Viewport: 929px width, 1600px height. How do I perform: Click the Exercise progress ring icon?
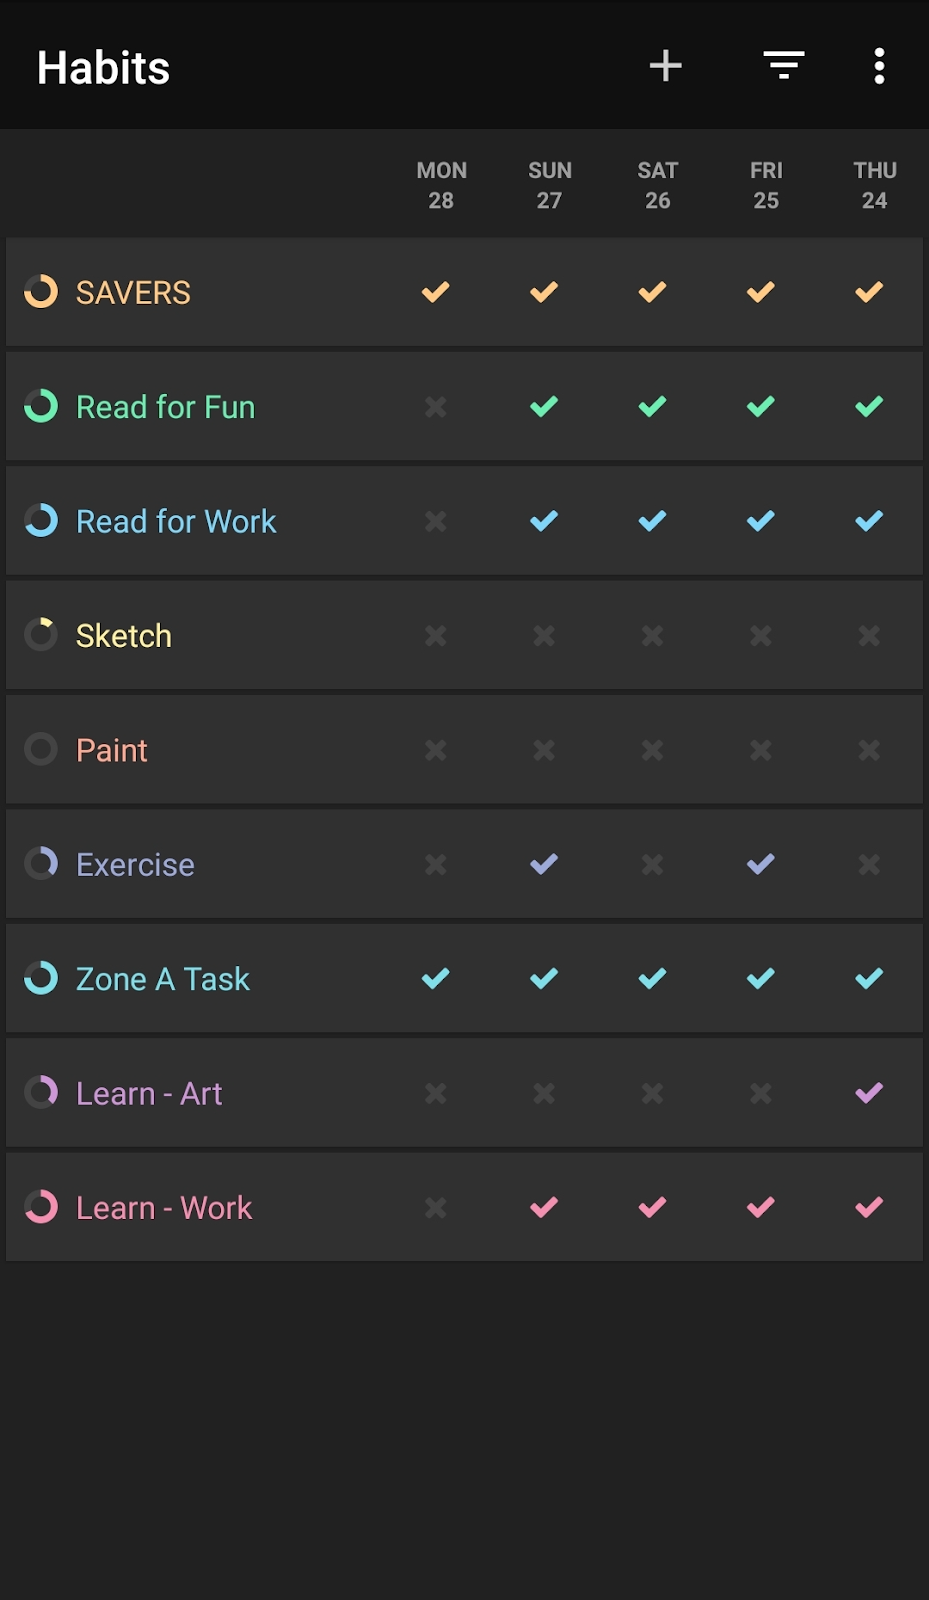pyautogui.click(x=41, y=863)
